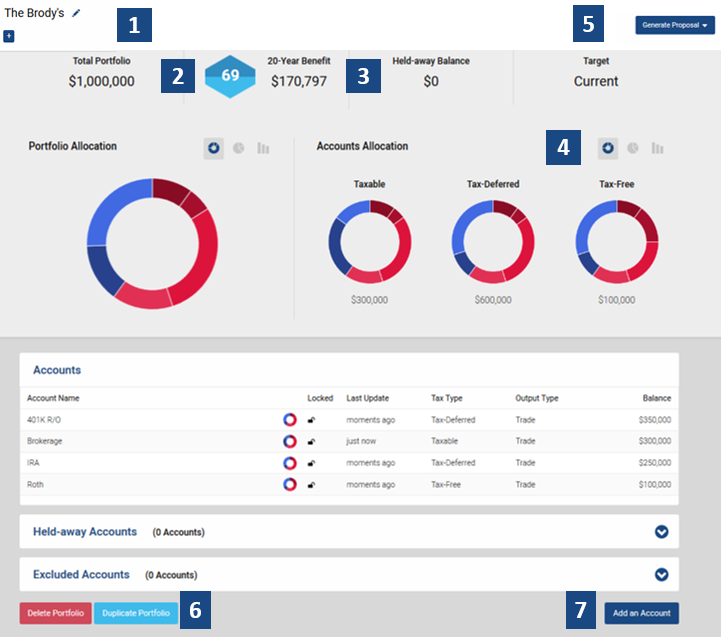The height and width of the screenshot is (641, 721).
Task: Switch Accounts Allocation to bar chart view
Action: tap(658, 148)
